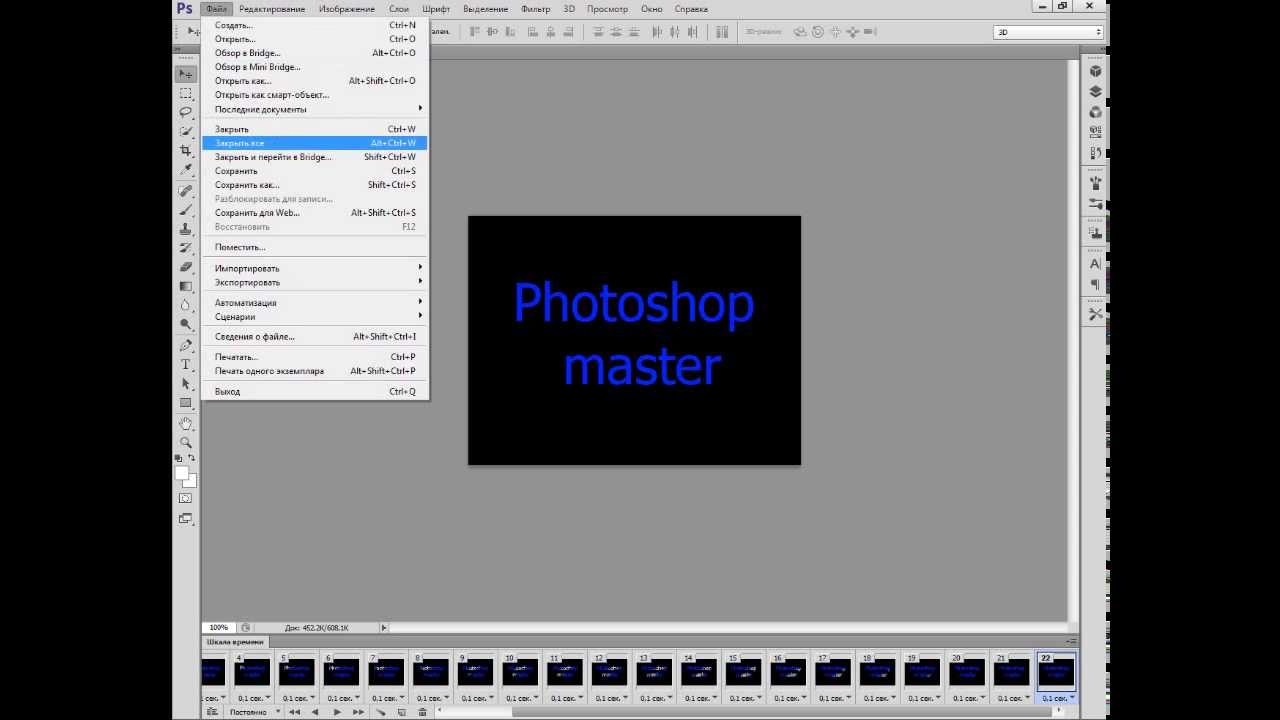Select the Hand tool
This screenshot has width=1280, height=720.
(186, 423)
